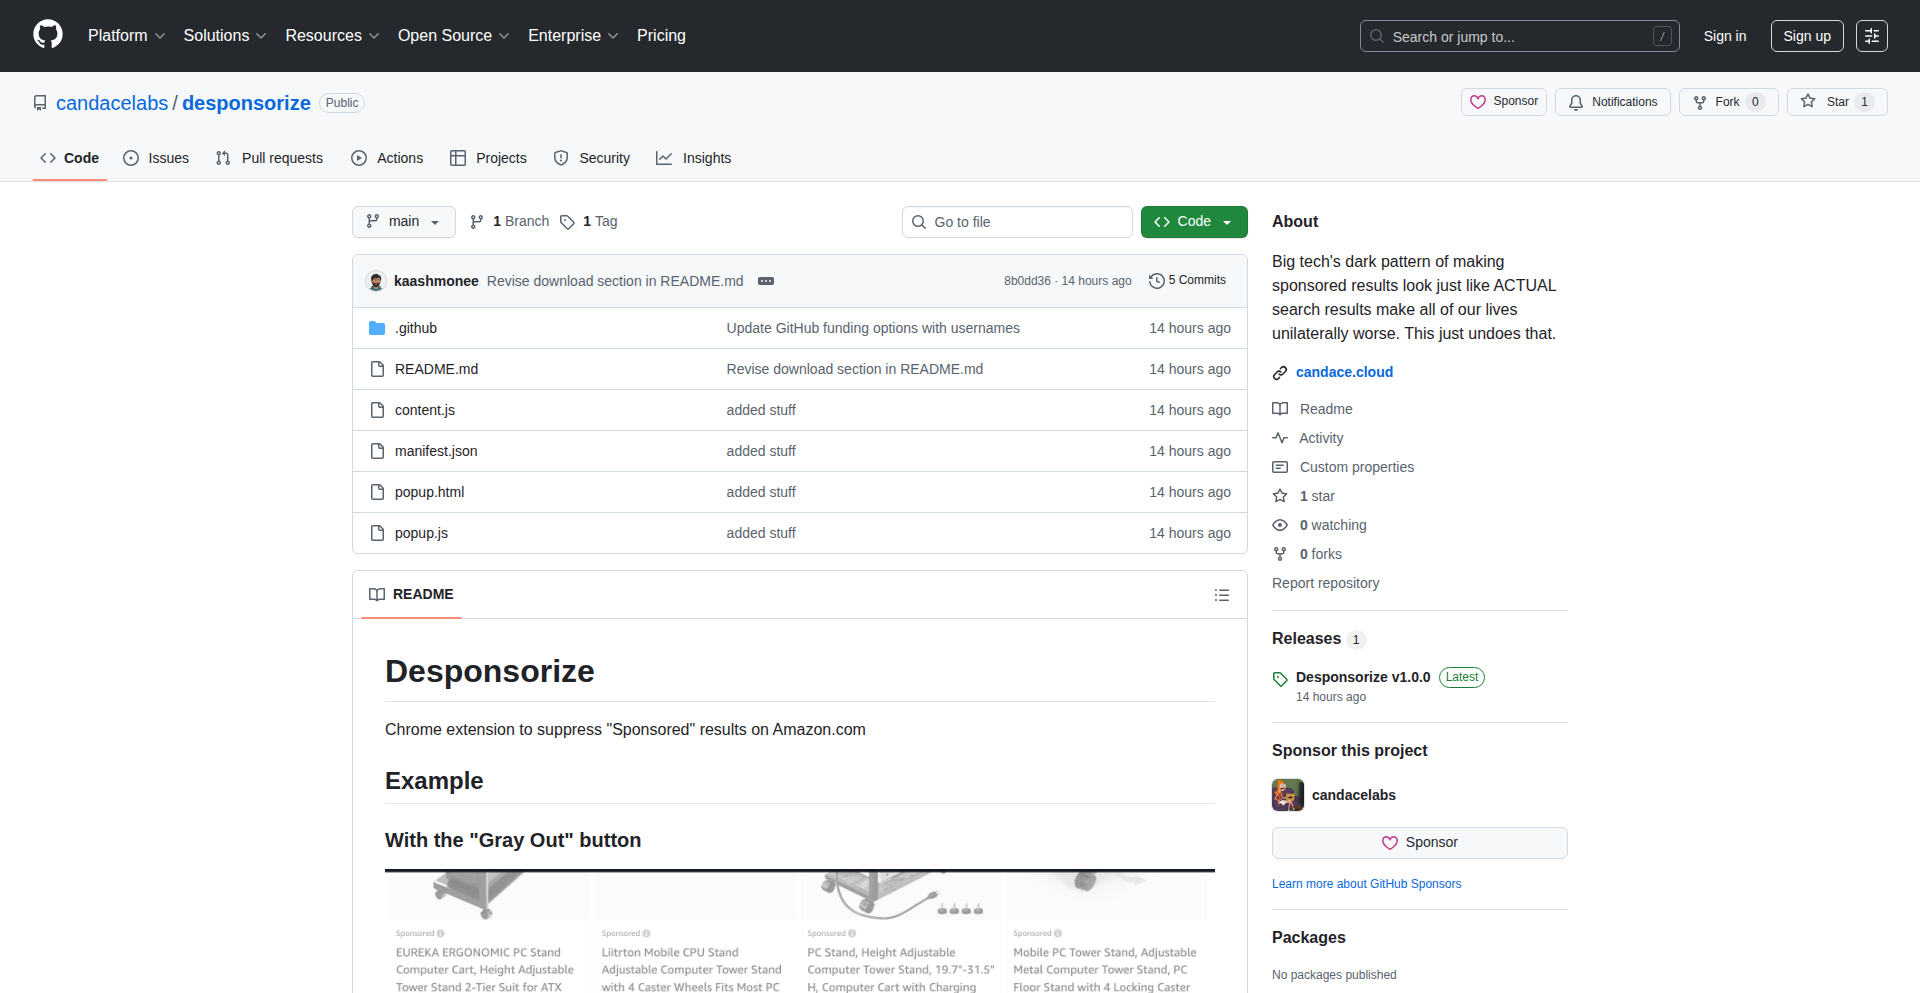The height and width of the screenshot is (993, 1920).
Task: Click the Public visibility badge
Action: pos(342,103)
